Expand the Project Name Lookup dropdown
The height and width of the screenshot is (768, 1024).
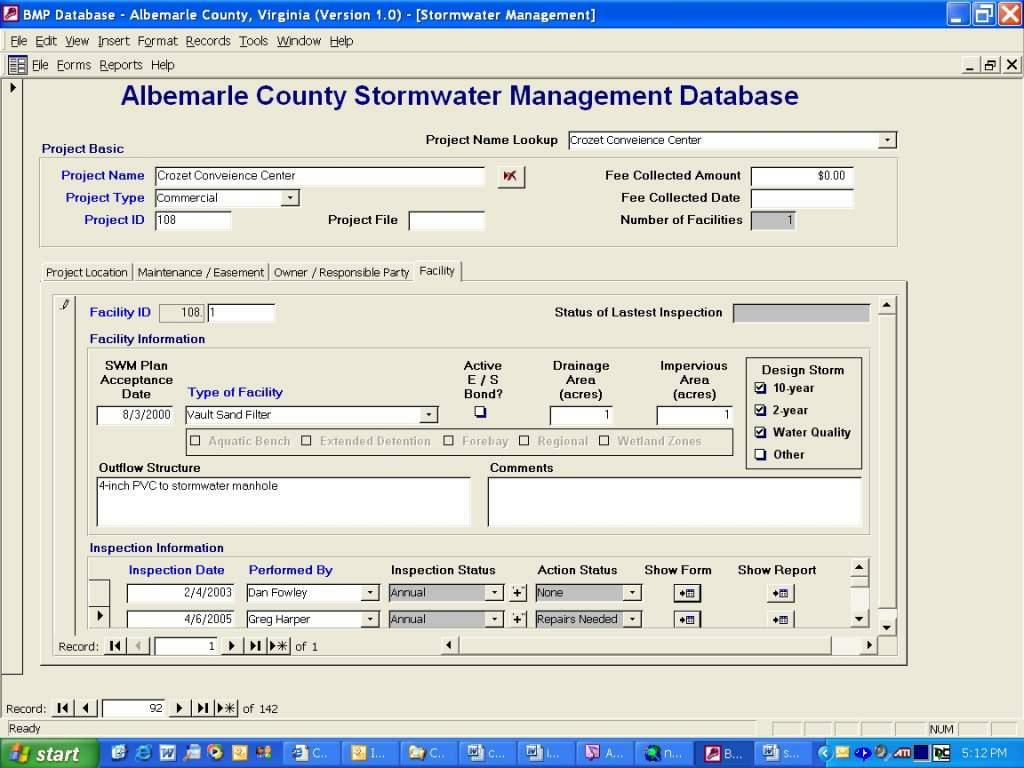pyautogui.click(x=887, y=141)
